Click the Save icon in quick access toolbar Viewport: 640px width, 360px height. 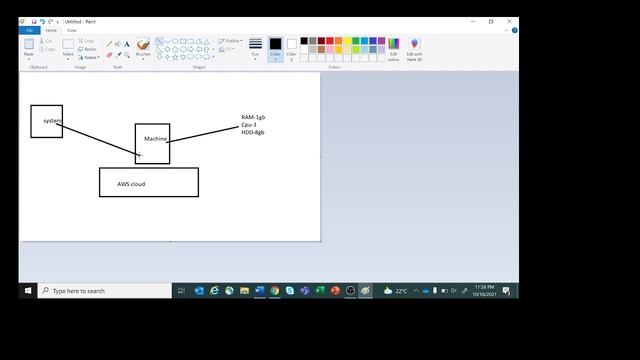tap(34, 22)
